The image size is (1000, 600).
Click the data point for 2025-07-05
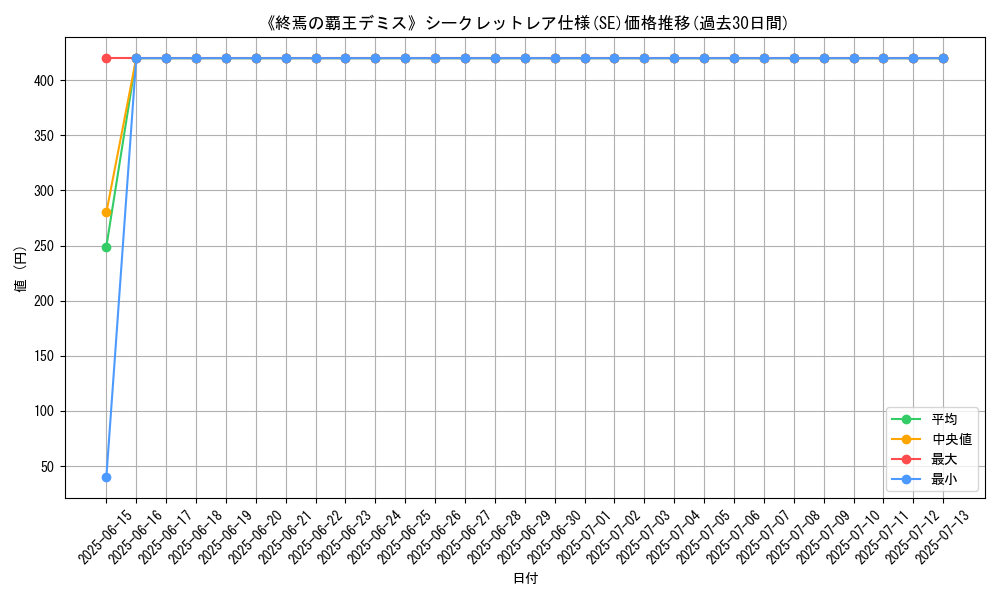(705, 59)
